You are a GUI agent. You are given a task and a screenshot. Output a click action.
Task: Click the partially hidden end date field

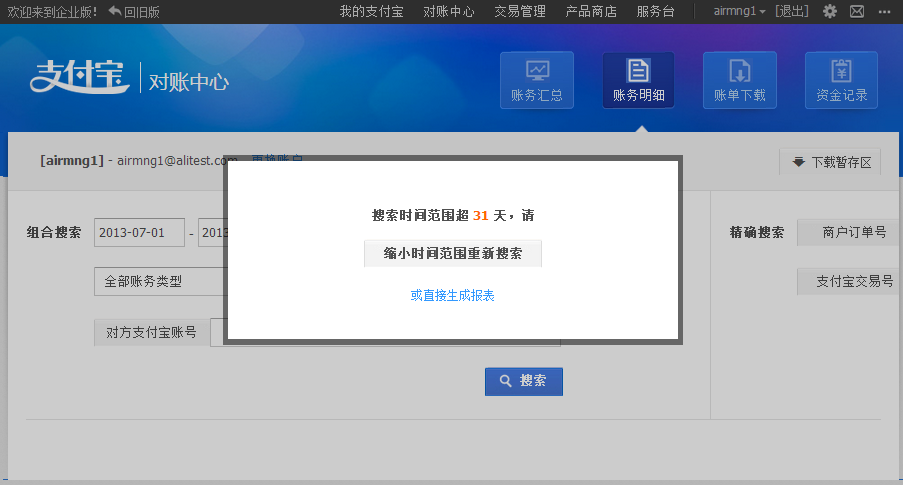pyautogui.click(x=213, y=233)
